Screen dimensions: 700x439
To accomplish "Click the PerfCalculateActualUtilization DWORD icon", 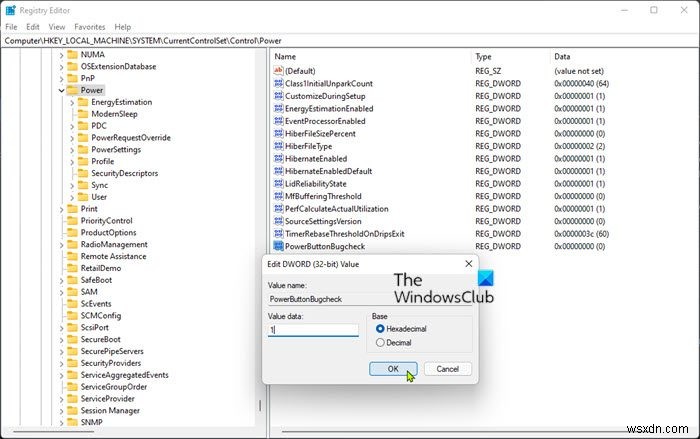I will (x=278, y=208).
